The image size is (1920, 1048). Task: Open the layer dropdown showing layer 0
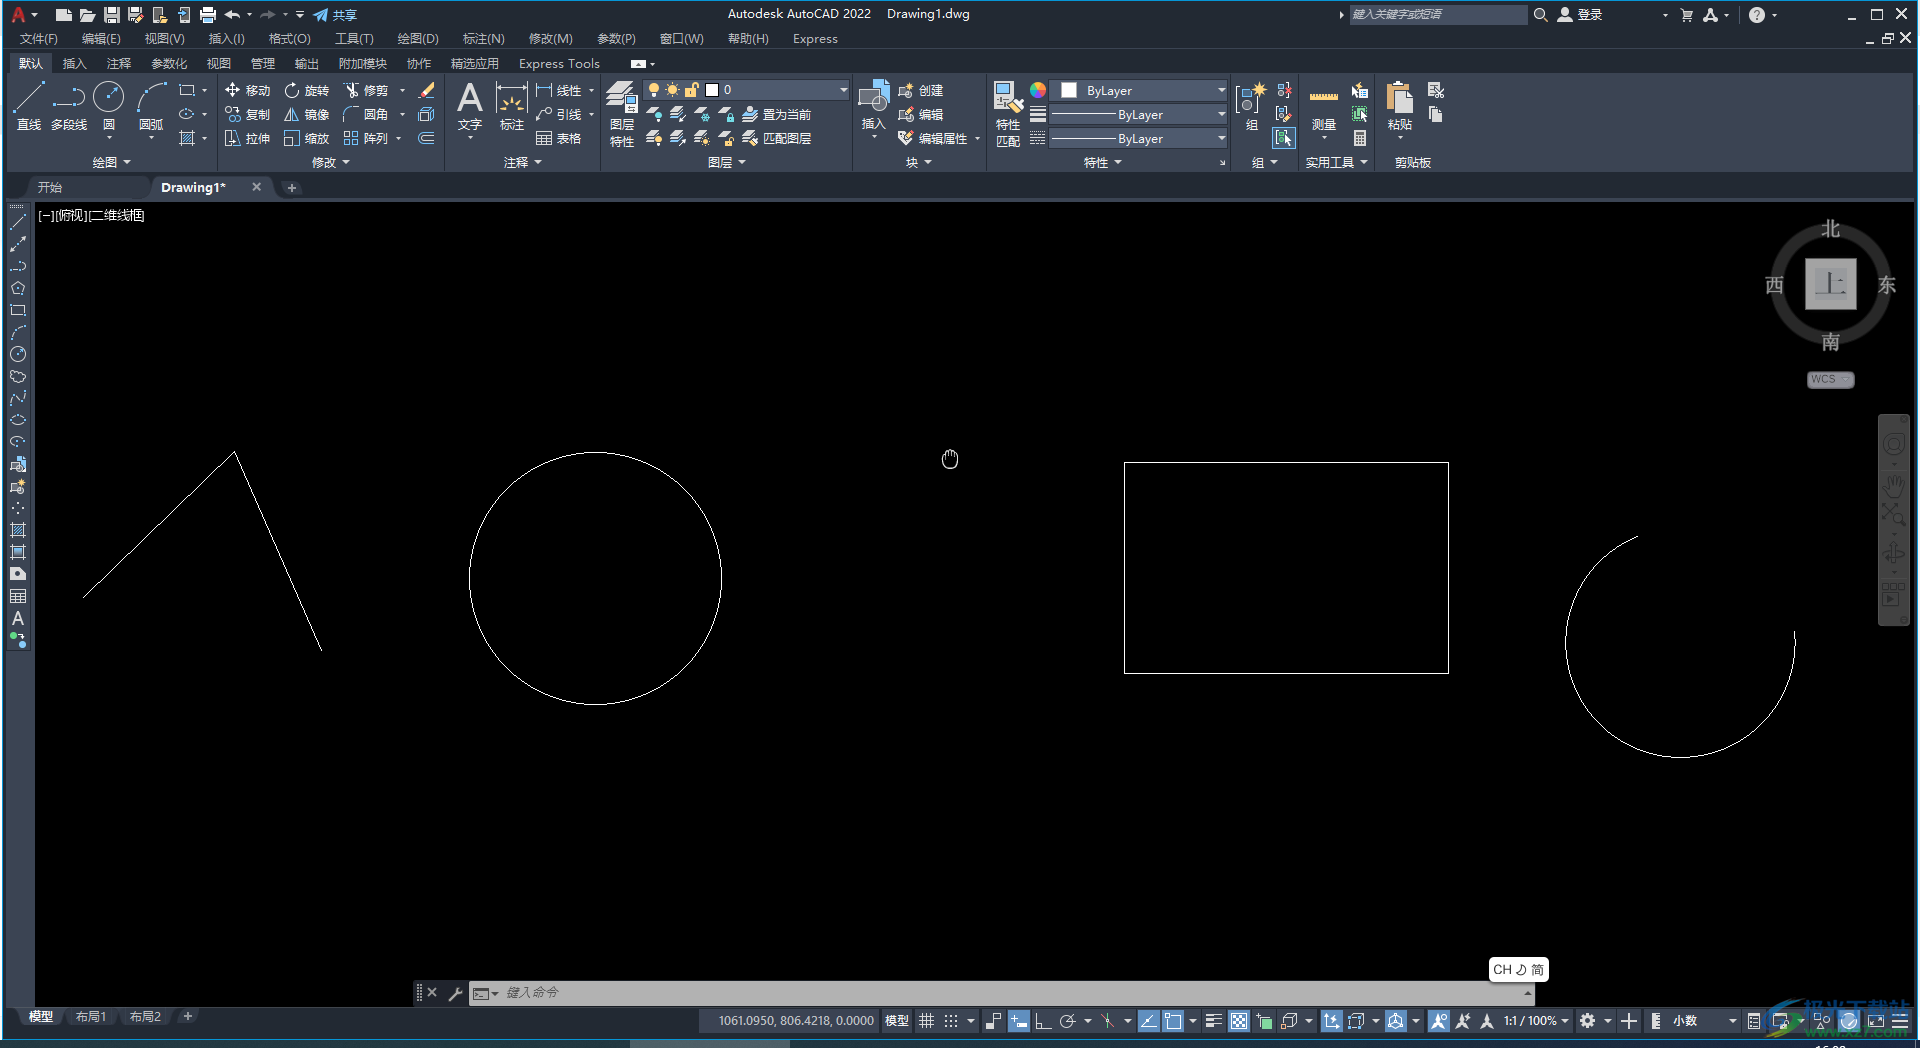point(746,90)
